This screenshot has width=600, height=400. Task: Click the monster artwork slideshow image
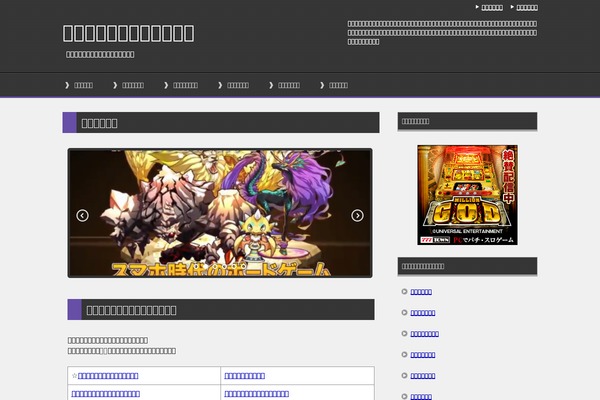click(220, 213)
